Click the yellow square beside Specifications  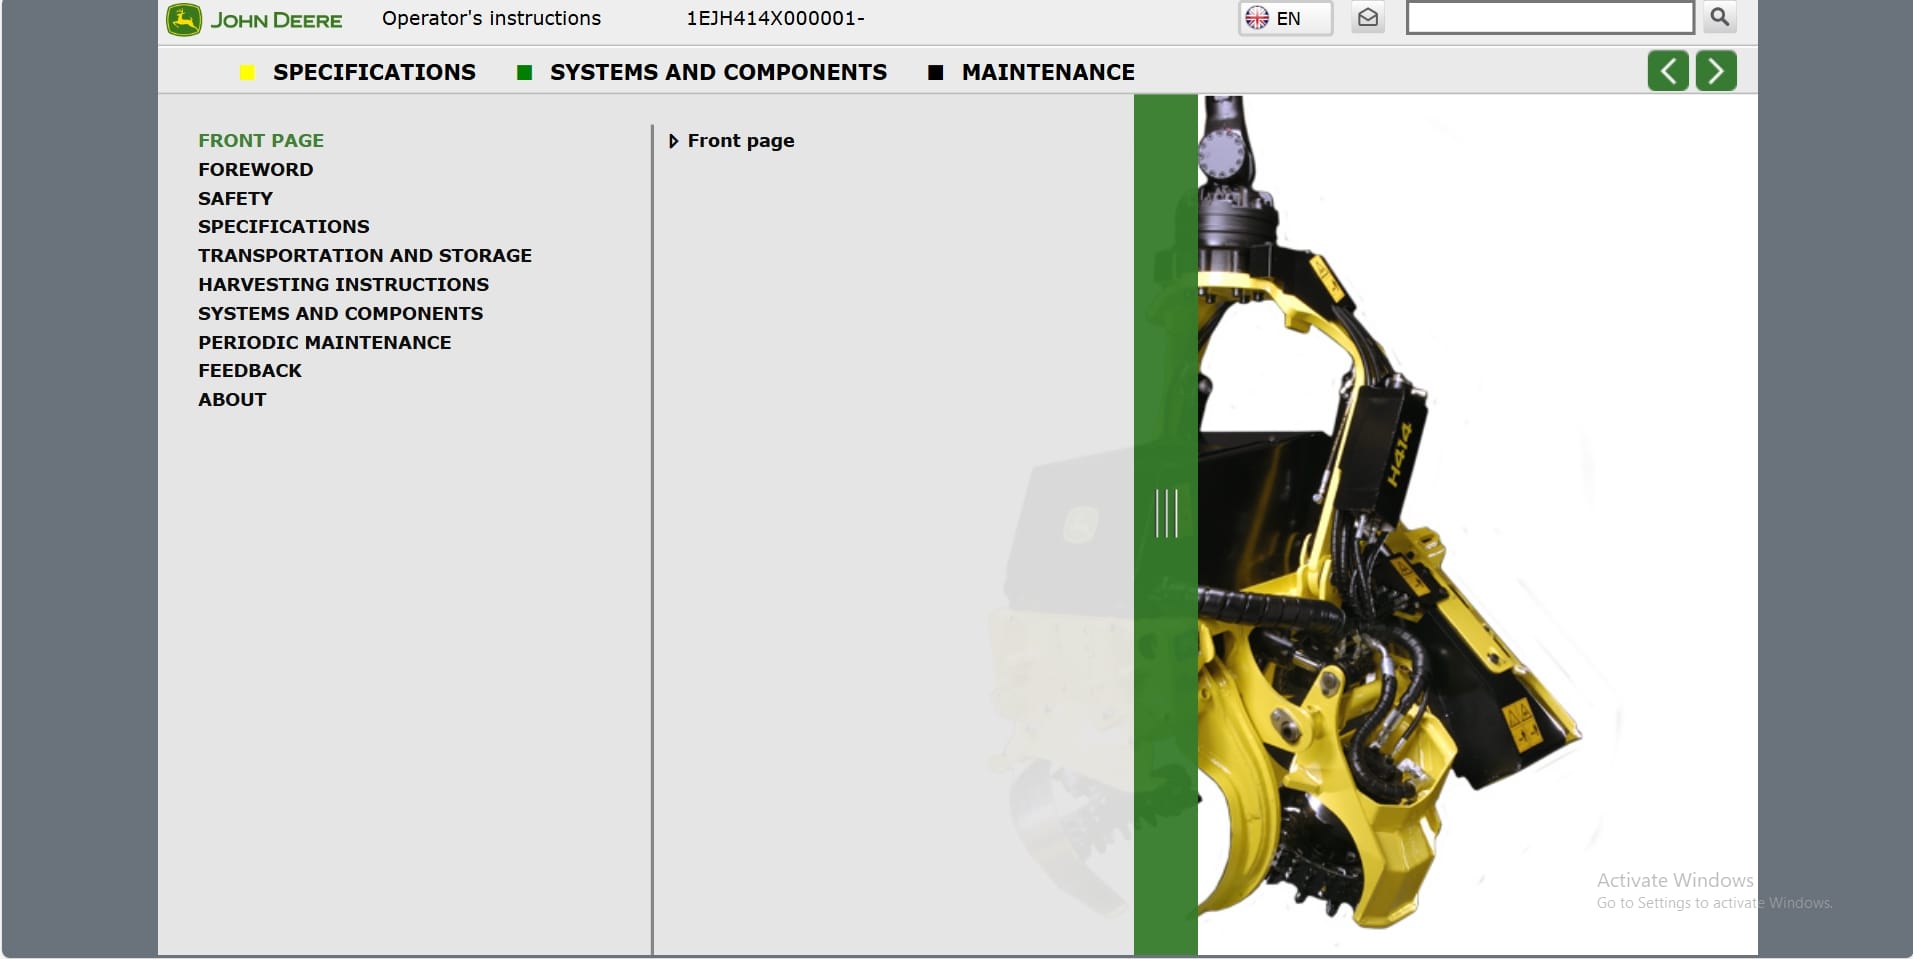[247, 72]
